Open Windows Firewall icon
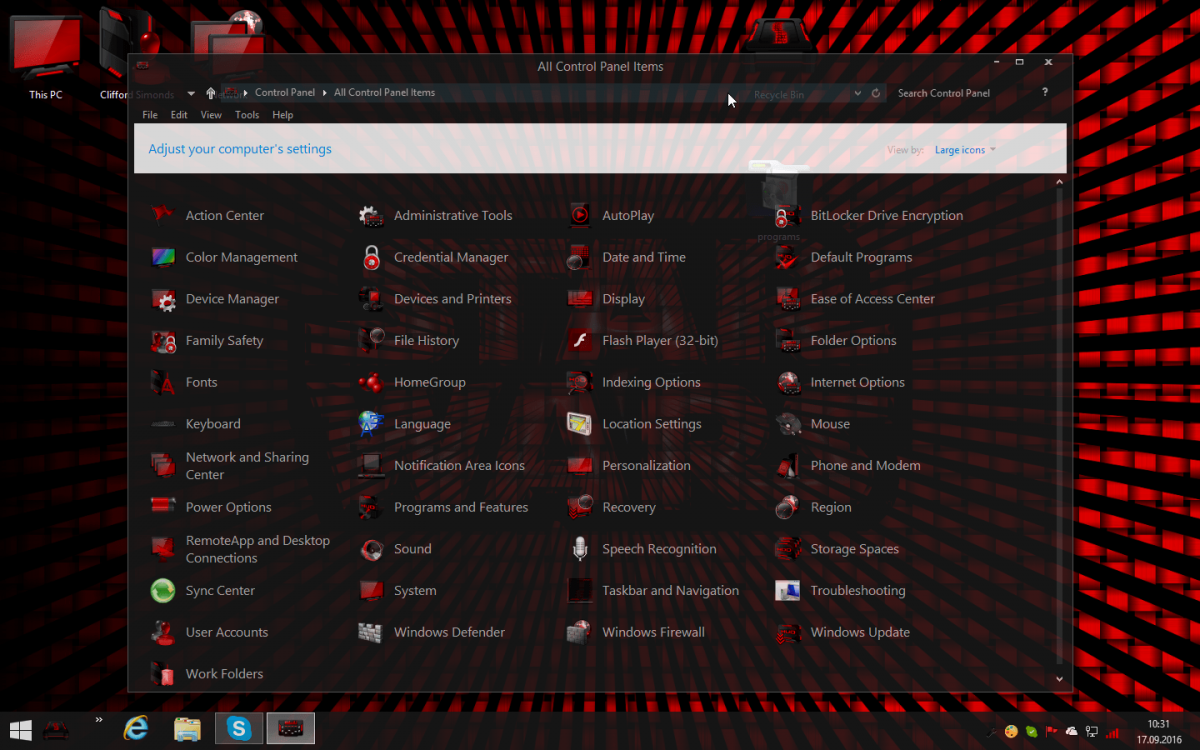Image resolution: width=1200 pixels, height=750 pixels. pos(580,632)
